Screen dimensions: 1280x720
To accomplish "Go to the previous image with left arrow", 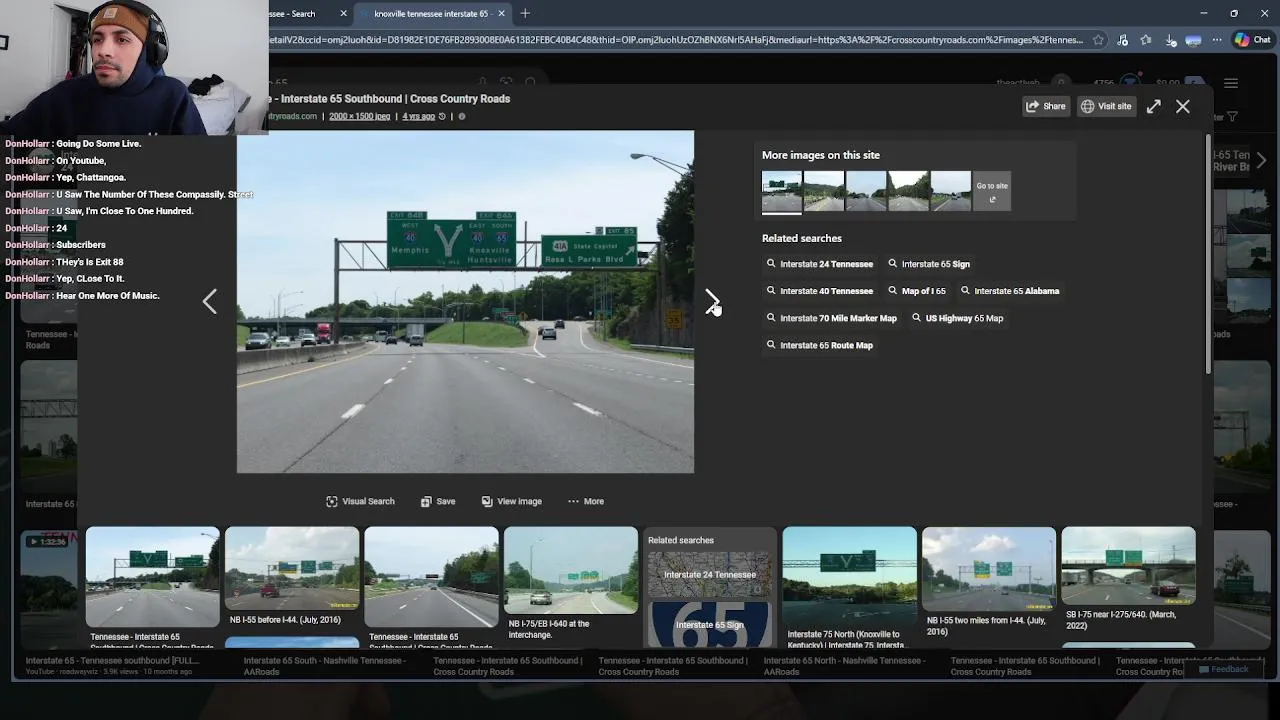I will (209, 301).
